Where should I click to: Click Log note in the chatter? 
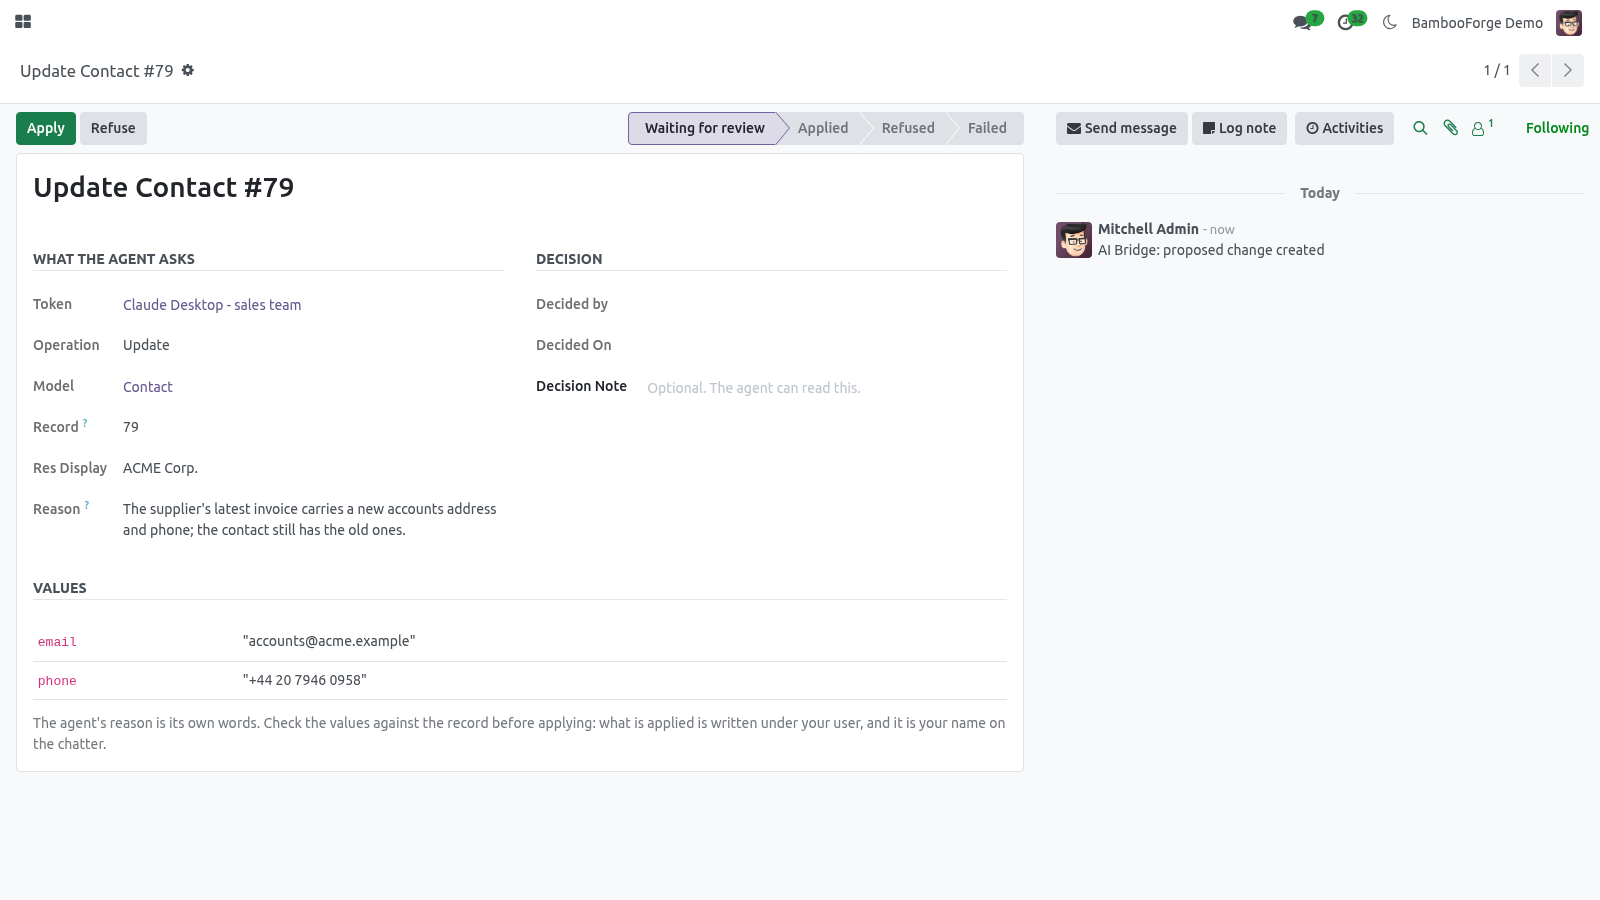pos(1239,128)
